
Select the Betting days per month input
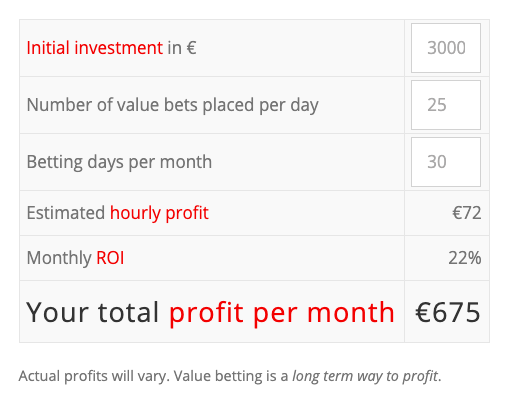click(446, 162)
